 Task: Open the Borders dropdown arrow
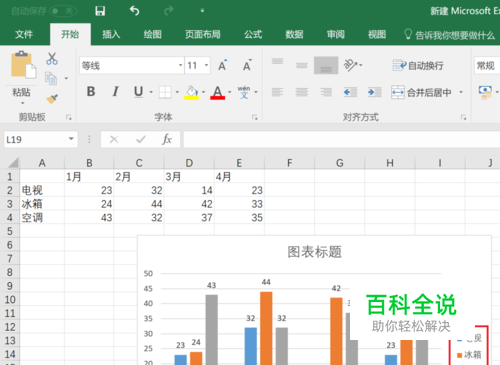tap(177, 92)
